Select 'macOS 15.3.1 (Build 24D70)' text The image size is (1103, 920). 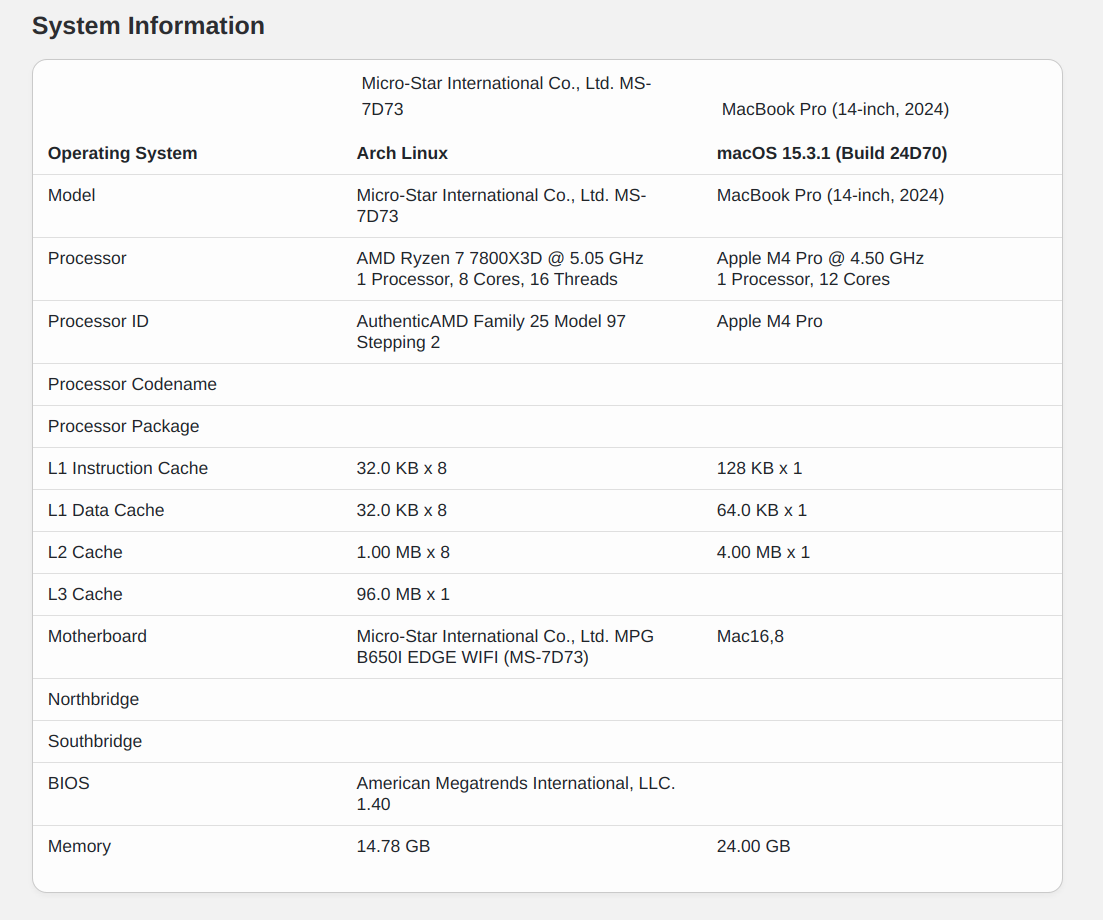(x=831, y=153)
